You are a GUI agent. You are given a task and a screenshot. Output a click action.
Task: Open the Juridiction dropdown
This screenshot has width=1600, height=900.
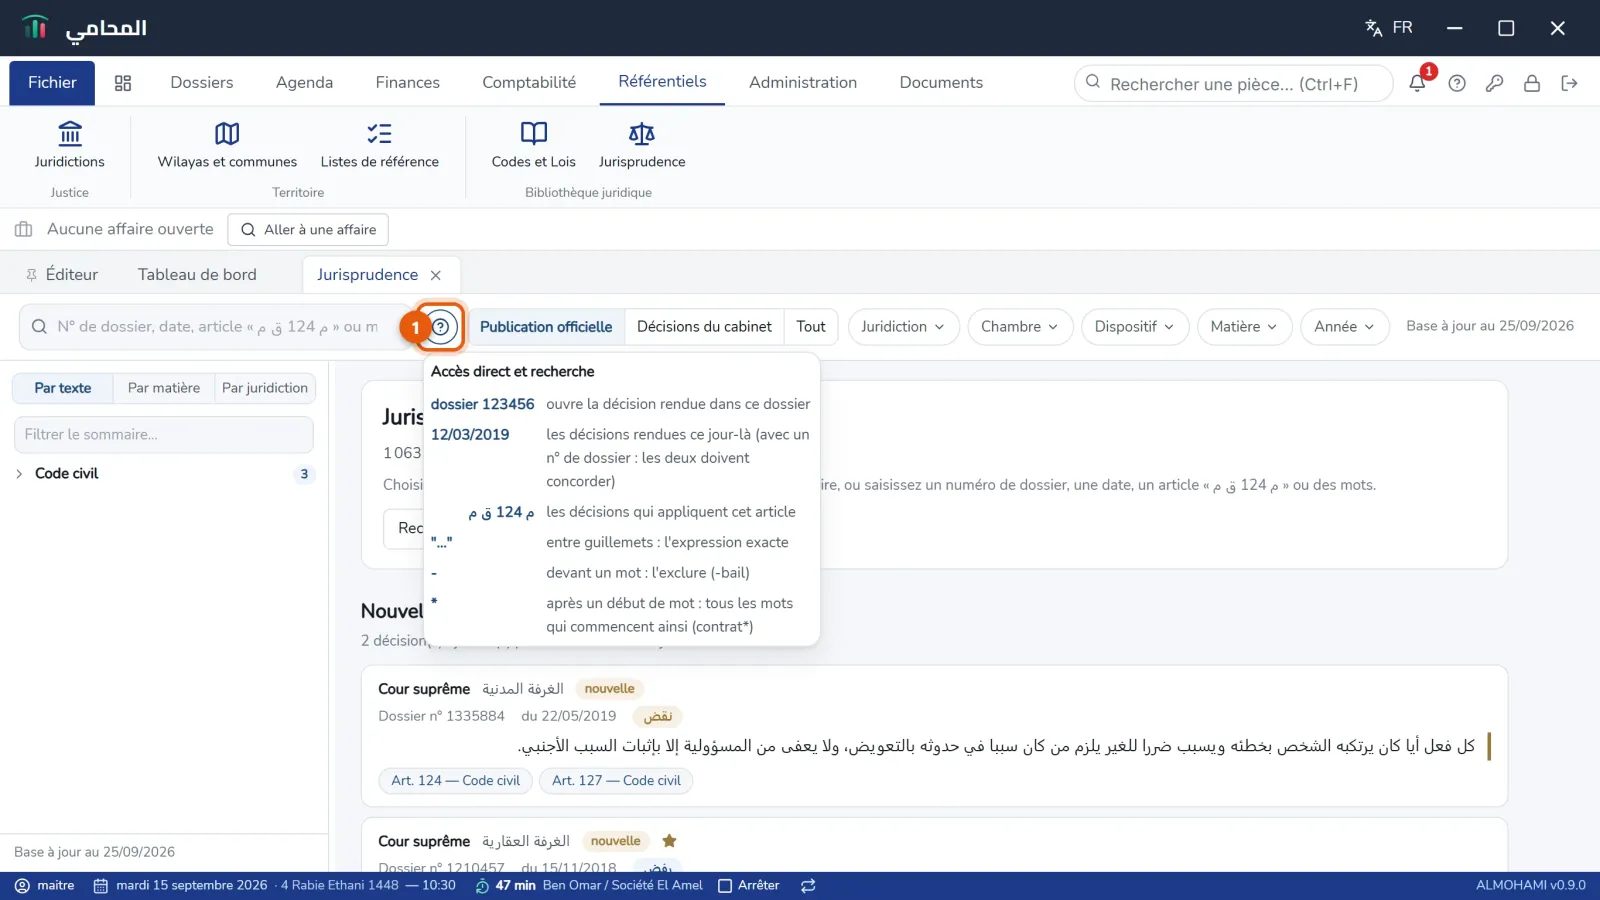click(903, 327)
